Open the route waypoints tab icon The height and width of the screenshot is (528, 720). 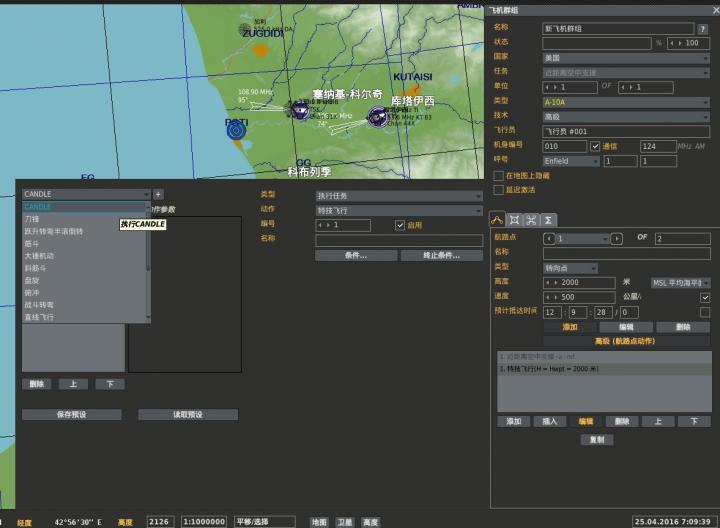click(x=497, y=219)
